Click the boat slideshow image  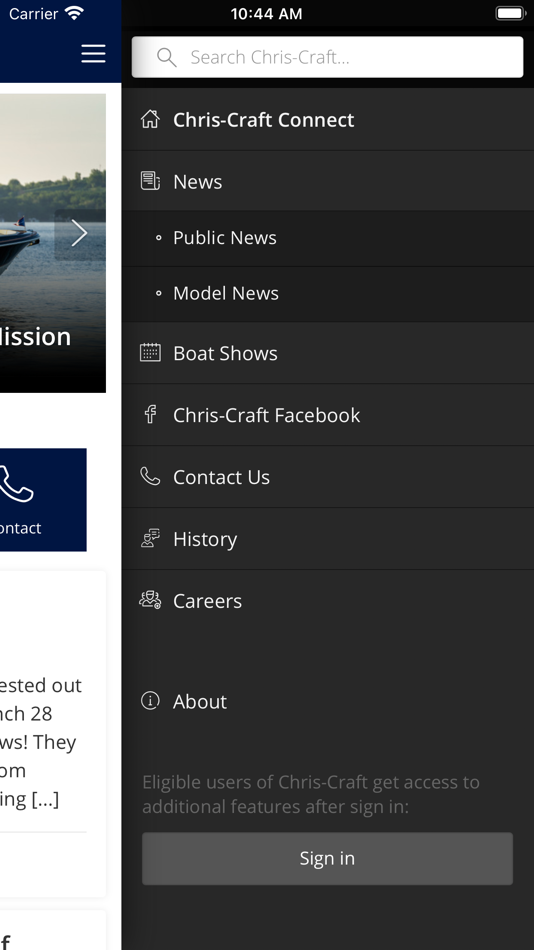tap(53, 243)
